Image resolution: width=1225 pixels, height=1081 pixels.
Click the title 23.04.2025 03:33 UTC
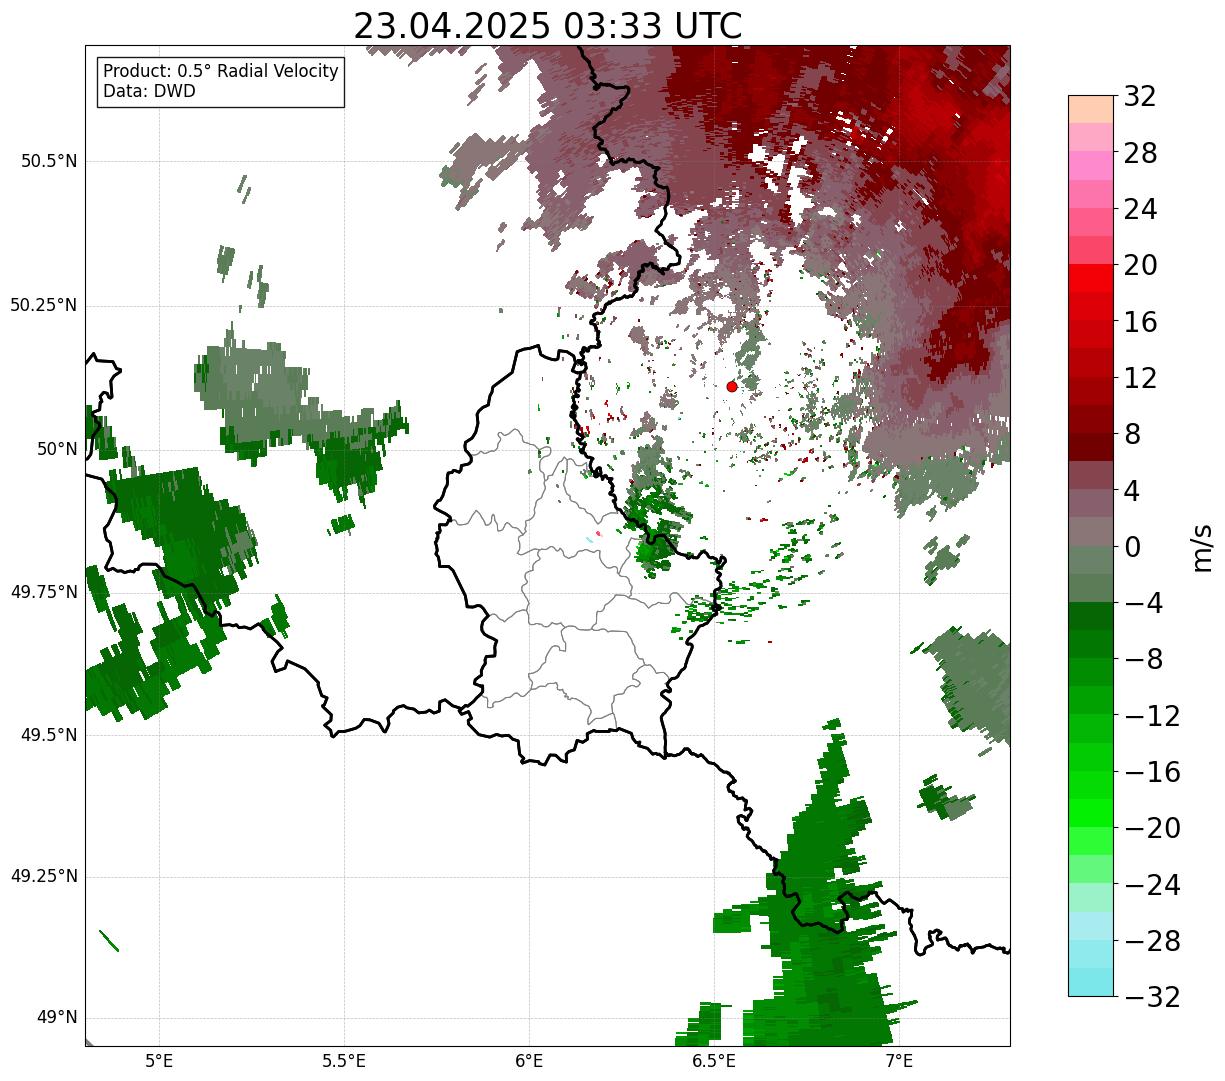point(548,26)
